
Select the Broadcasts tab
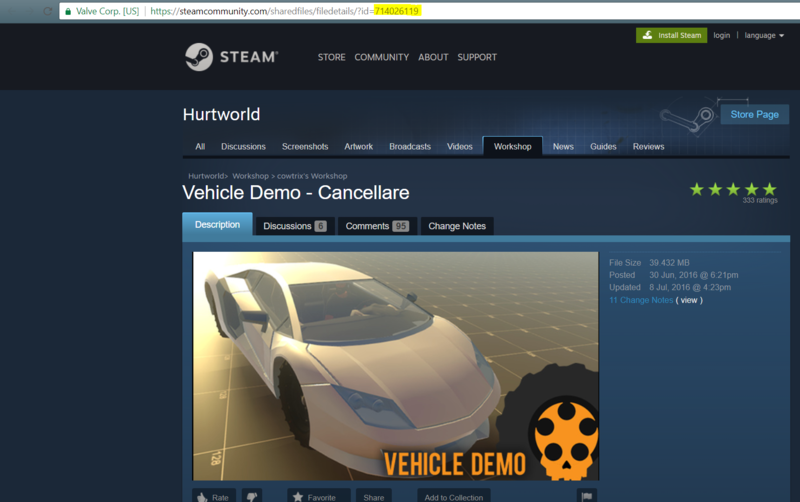click(410, 146)
